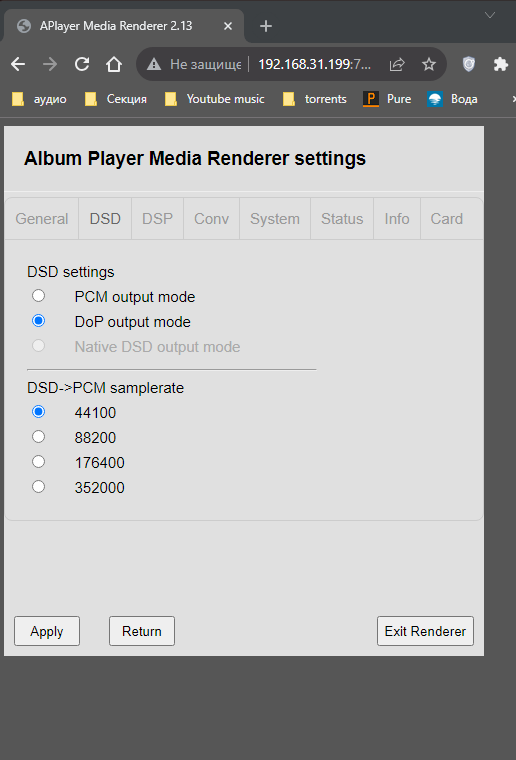Image resolution: width=516 pixels, height=760 pixels.
Task: Choose the 88200 samplerate option
Action: coord(38,437)
